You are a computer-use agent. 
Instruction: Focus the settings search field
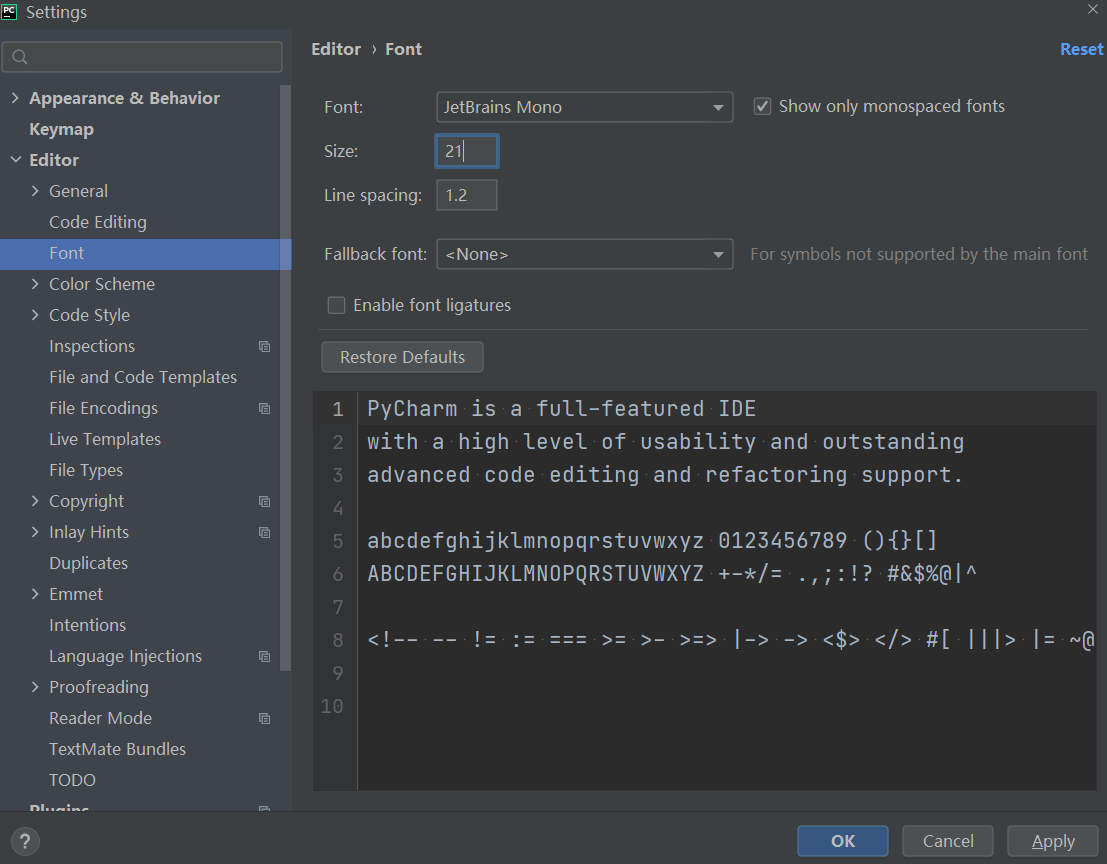coord(143,57)
